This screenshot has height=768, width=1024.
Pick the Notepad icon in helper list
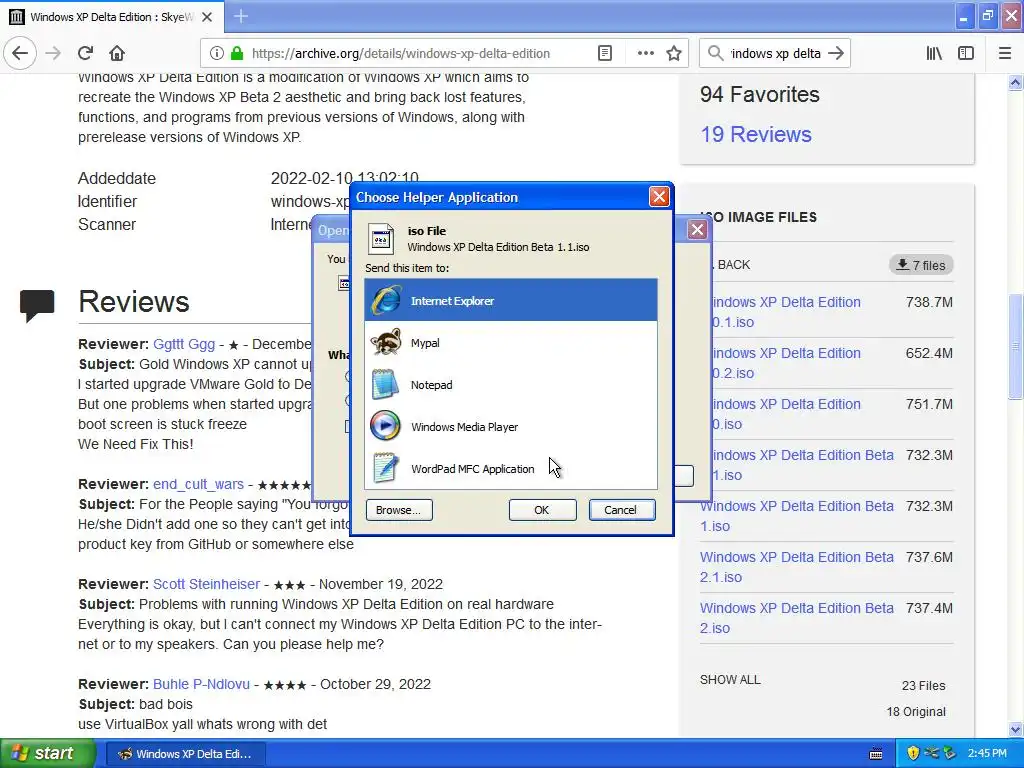[385, 384]
